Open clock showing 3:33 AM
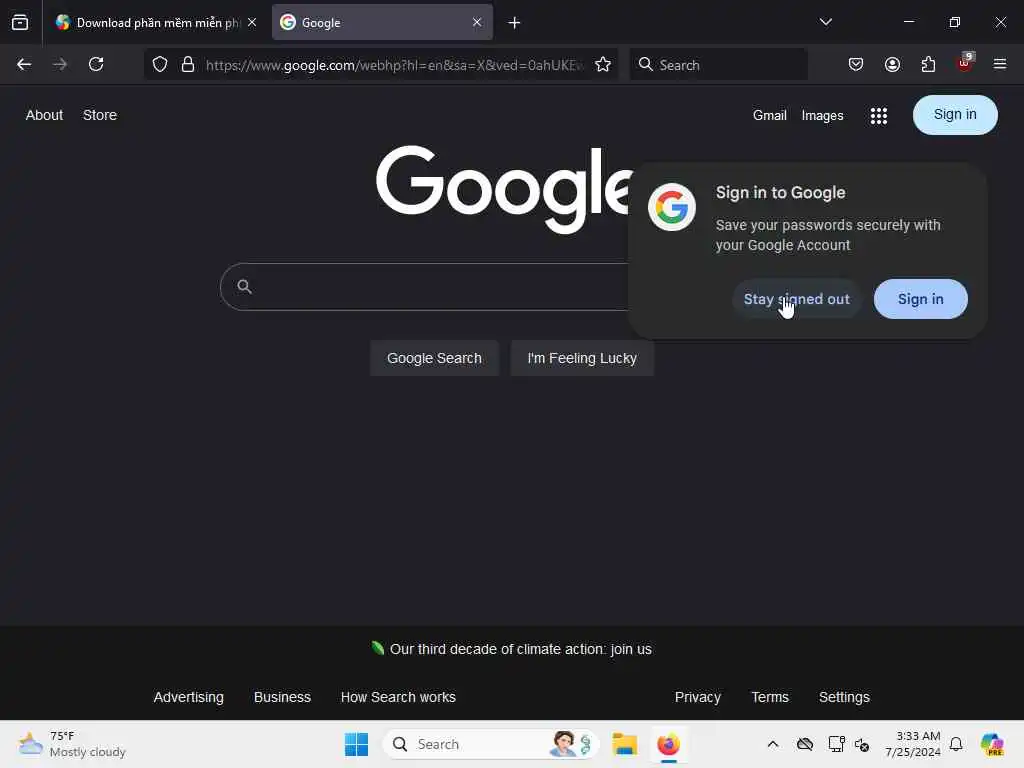Viewport: 1024px width, 768px height. pyautogui.click(x=913, y=744)
